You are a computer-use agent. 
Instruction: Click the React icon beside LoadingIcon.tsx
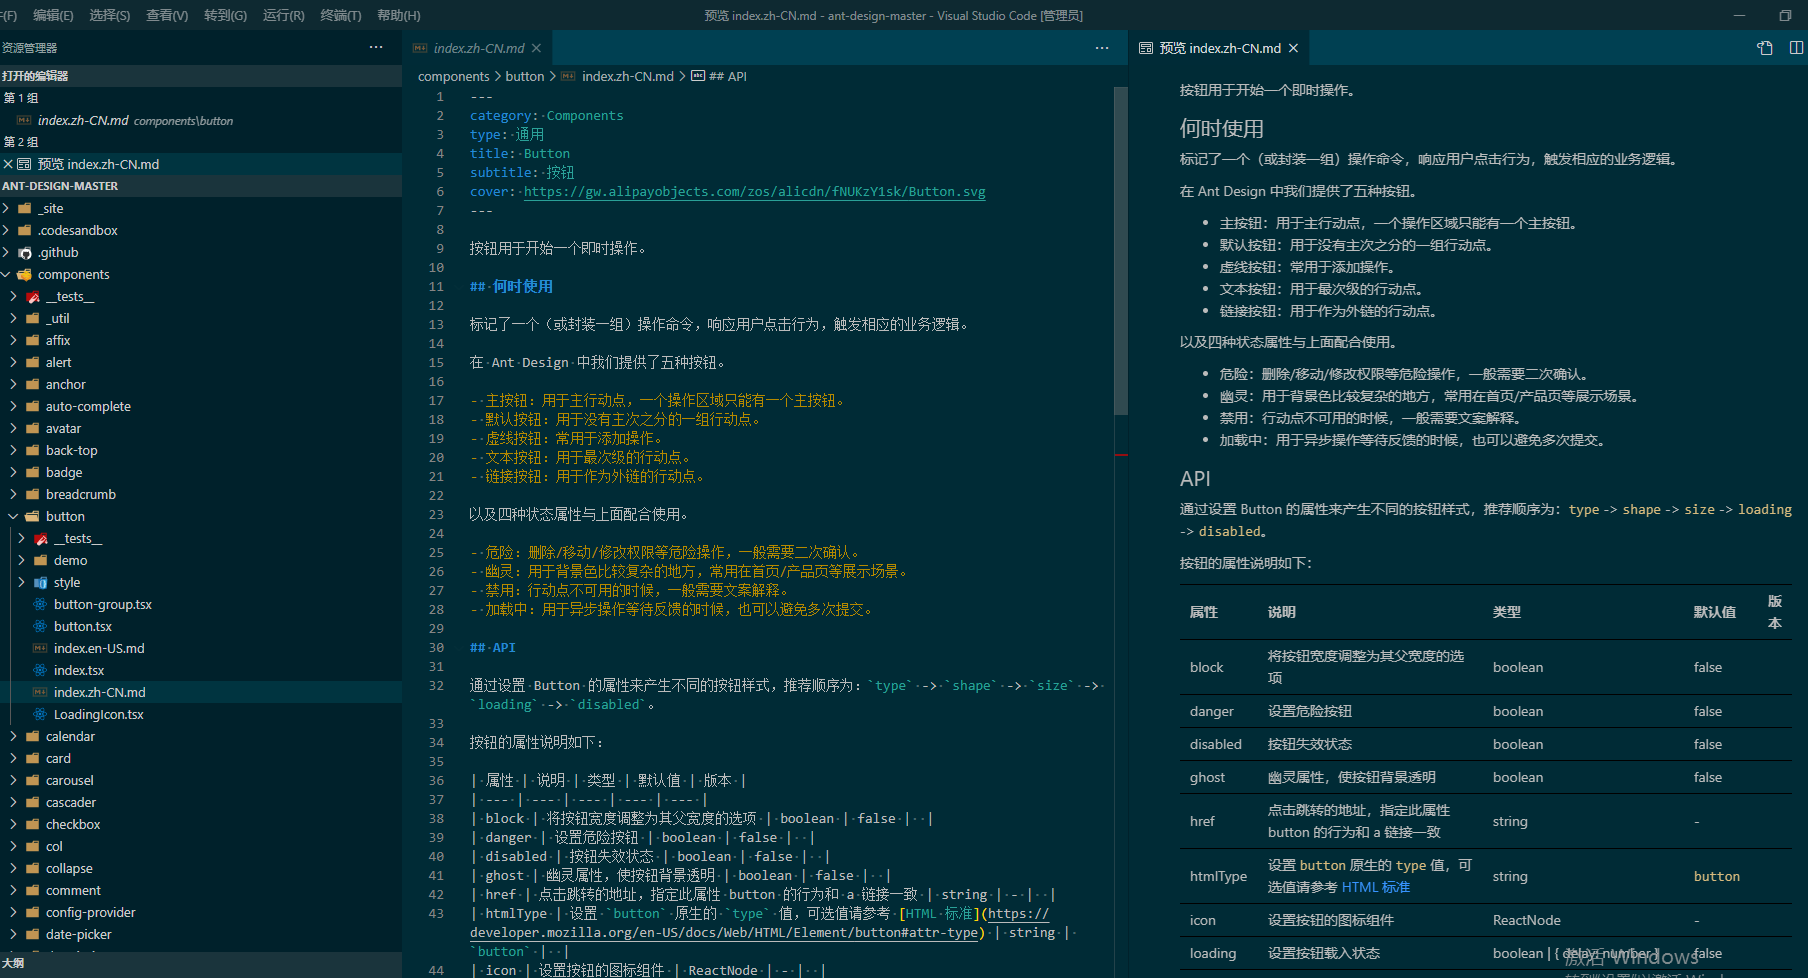pos(40,715)
